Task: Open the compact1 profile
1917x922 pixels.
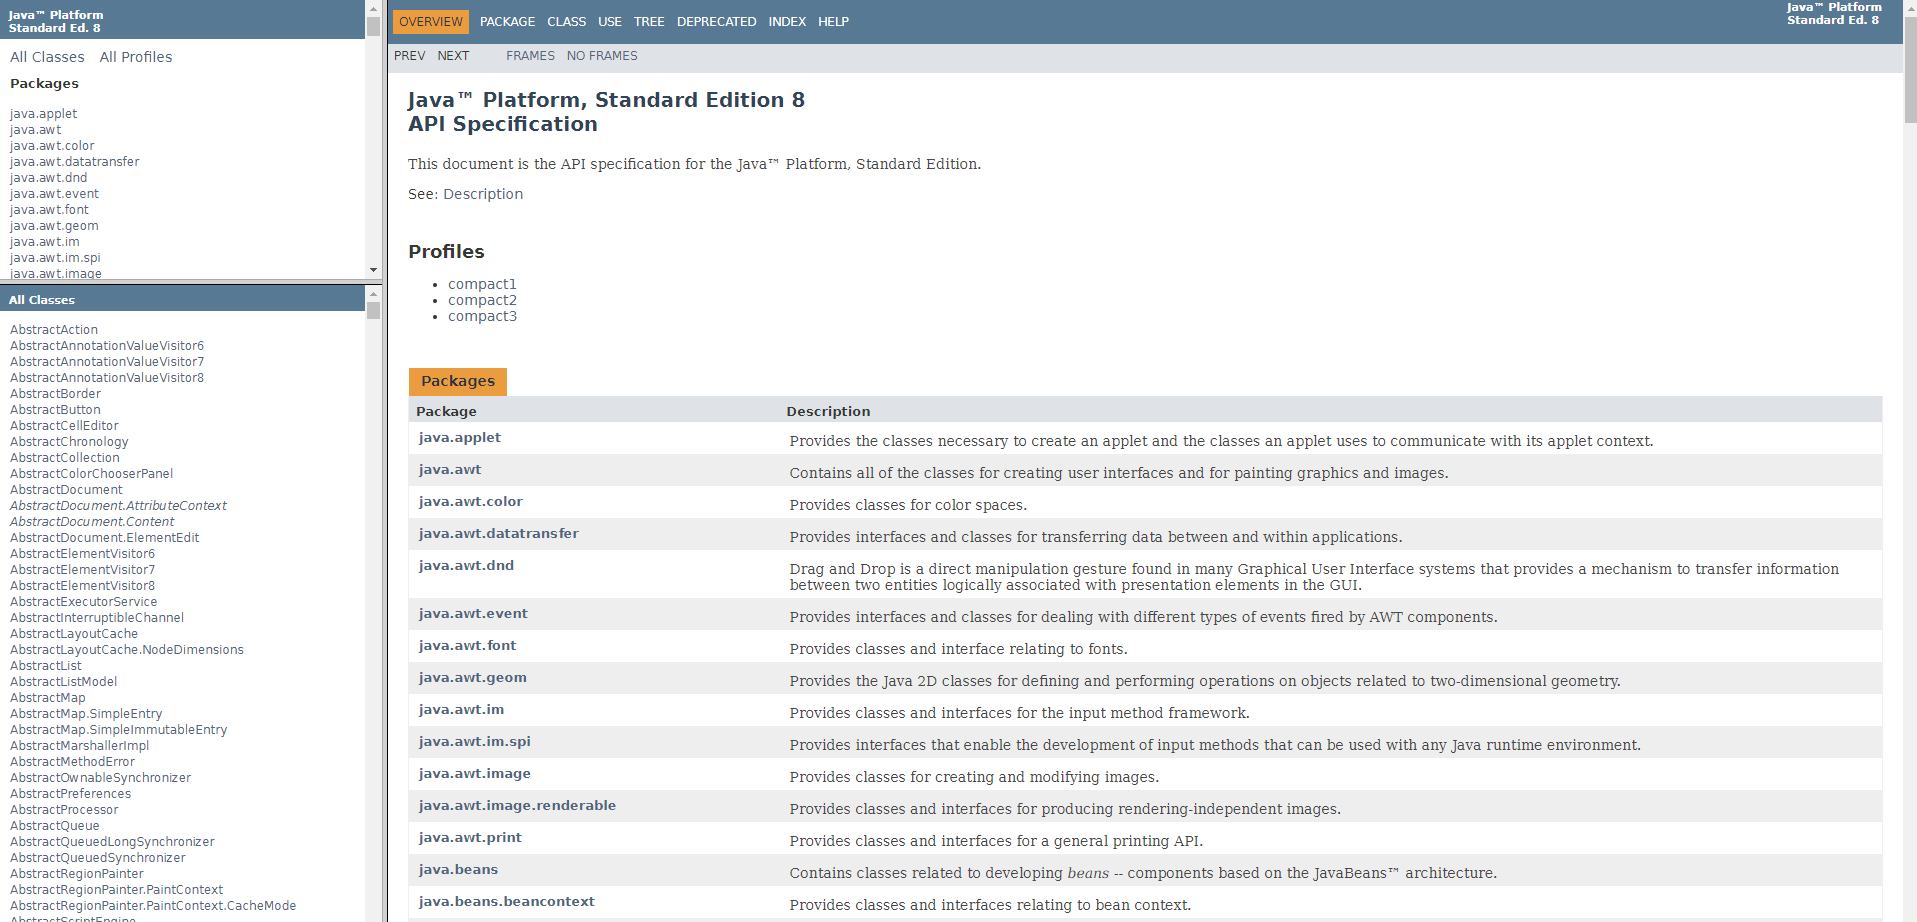Action: coord(482,284)
